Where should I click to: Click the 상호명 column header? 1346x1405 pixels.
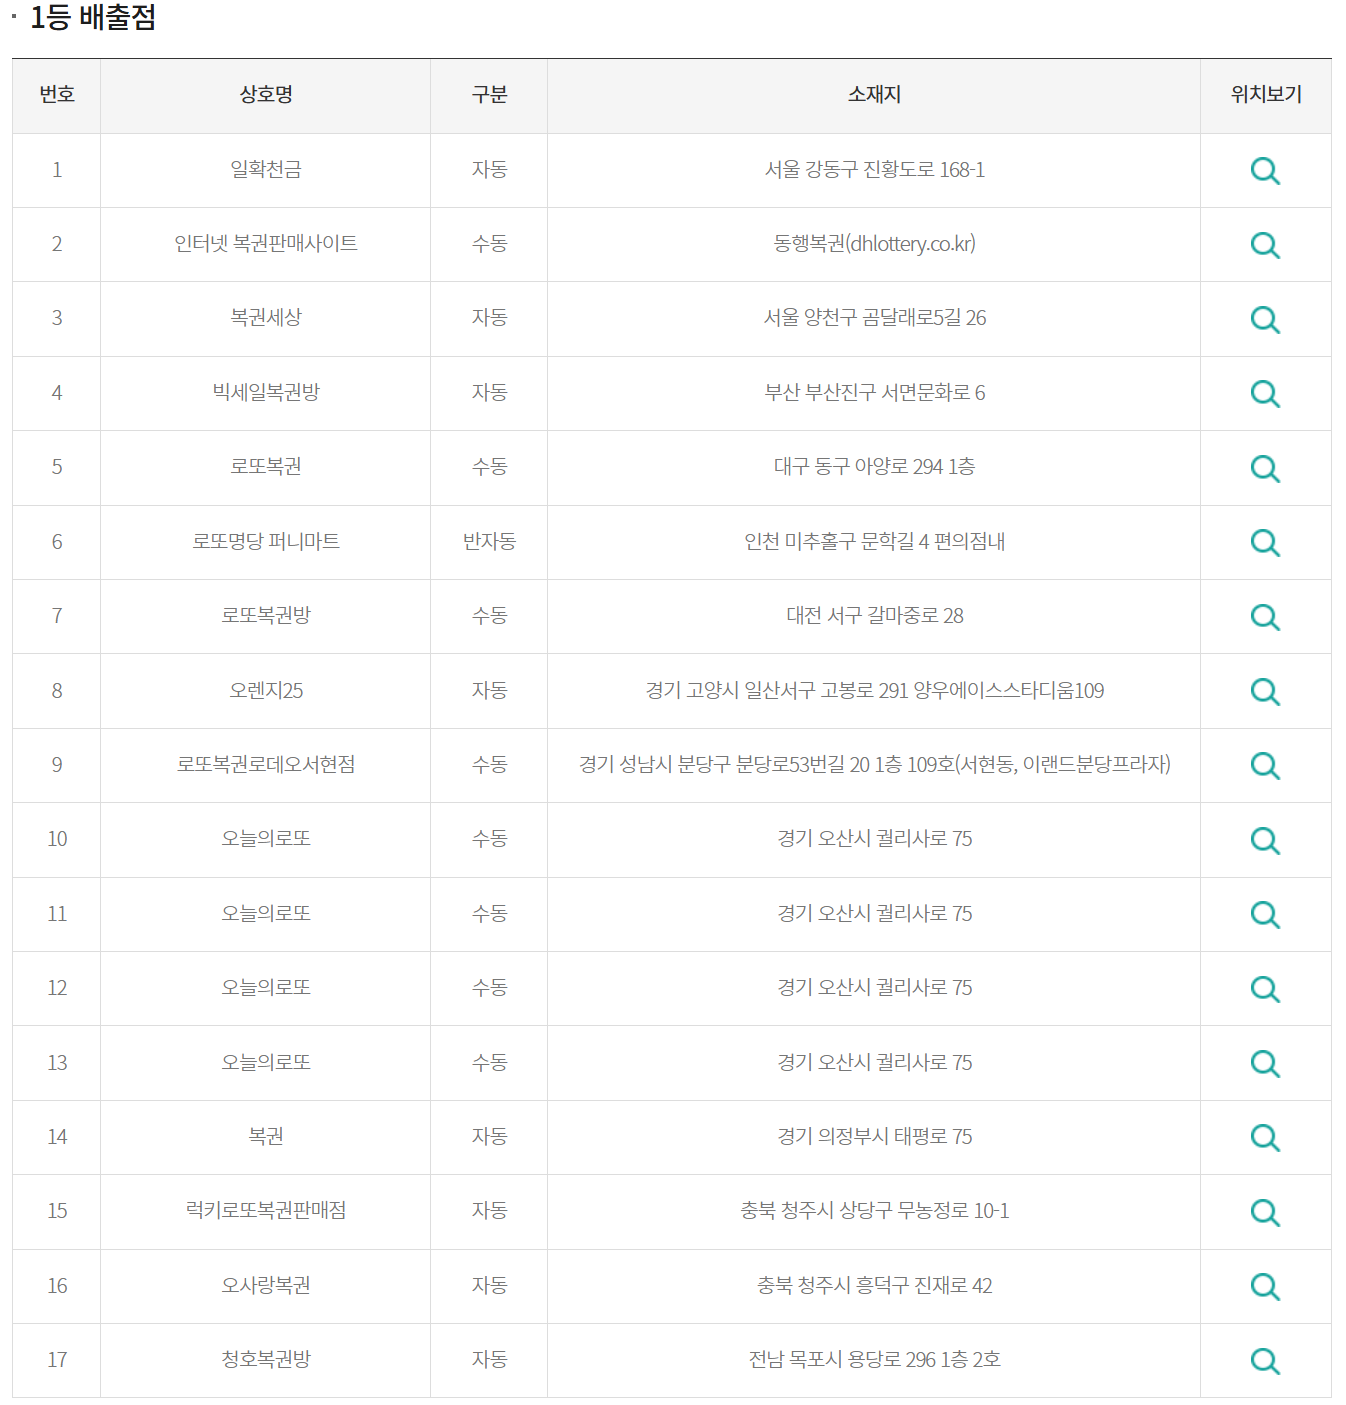[265, 95]
